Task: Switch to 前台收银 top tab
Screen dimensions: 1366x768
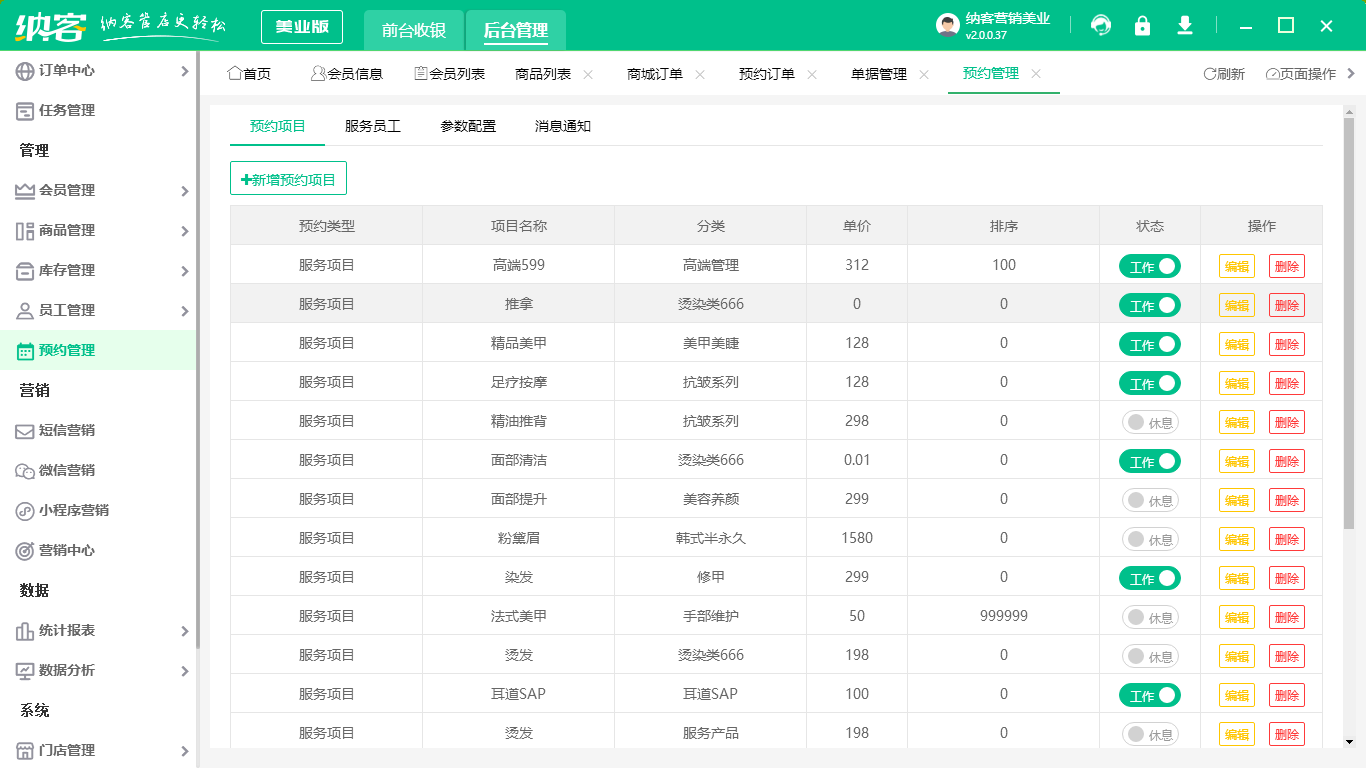Action: [414, 30]
